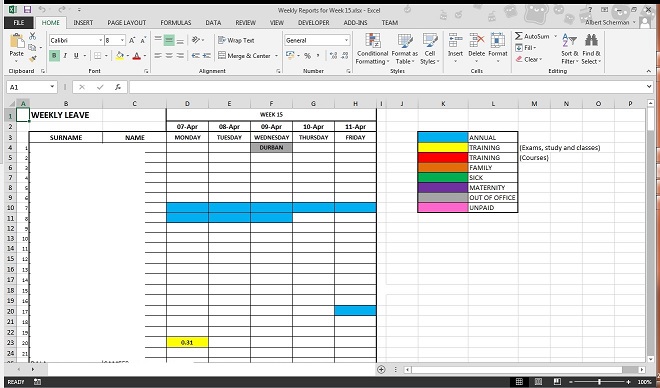Open Sort & Filter
This screenshot has height=388, width=660.
tap(570, 48)
